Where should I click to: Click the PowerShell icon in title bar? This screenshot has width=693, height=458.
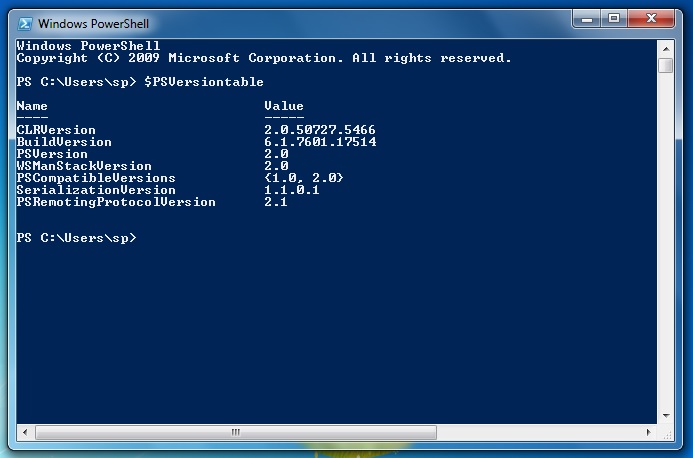click(x=25, y=24)
